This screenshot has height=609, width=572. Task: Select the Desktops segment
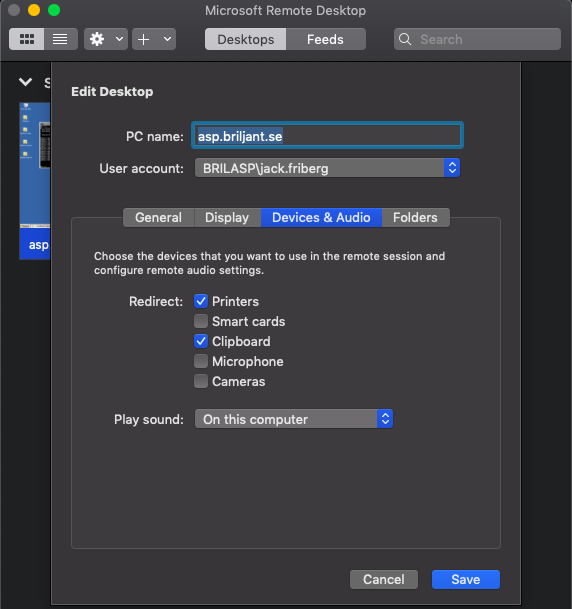point(245,39)
